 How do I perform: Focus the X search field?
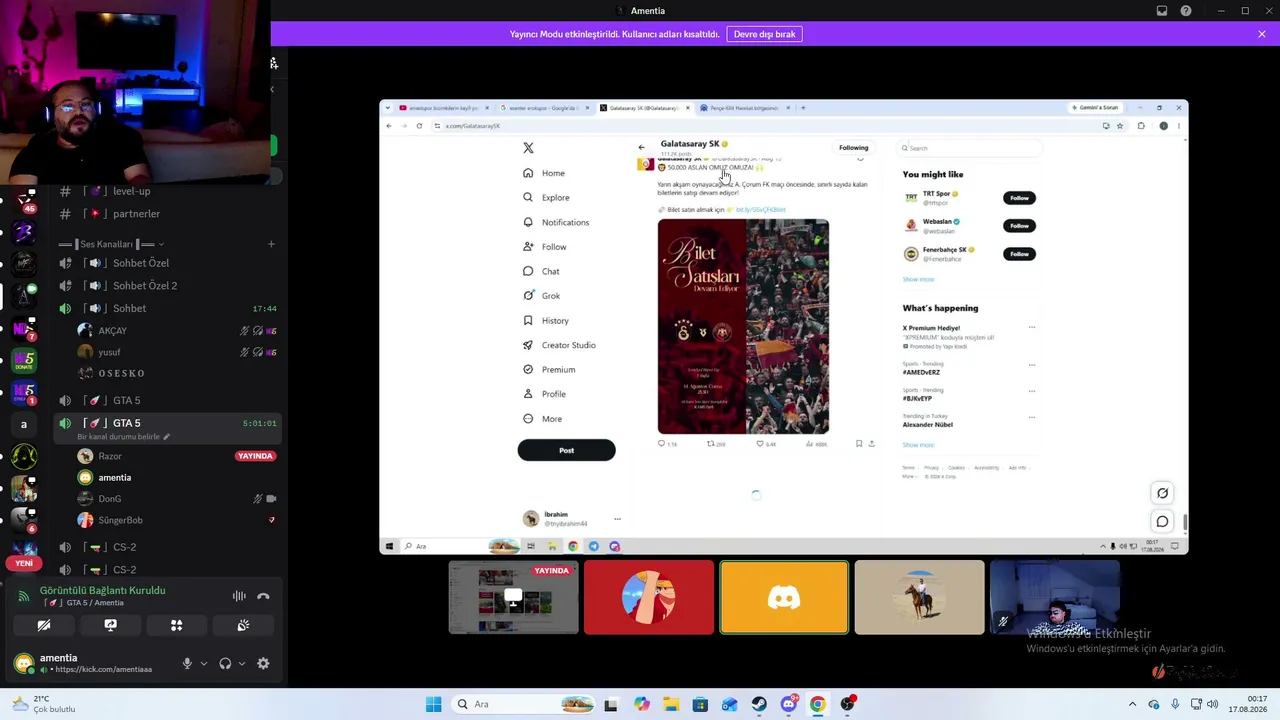click(x=969, y=148)
